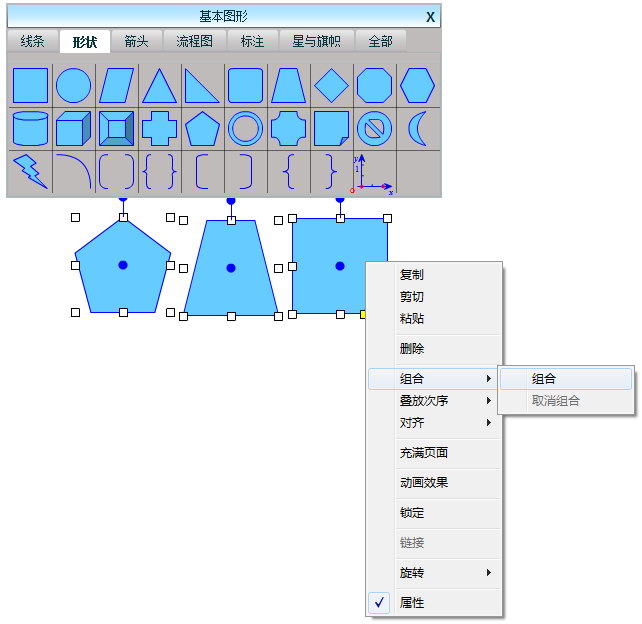The width and height of the screenshot is (642, 624).
Task: Insert the coordinate axes shape
Action: pos(374,173)
